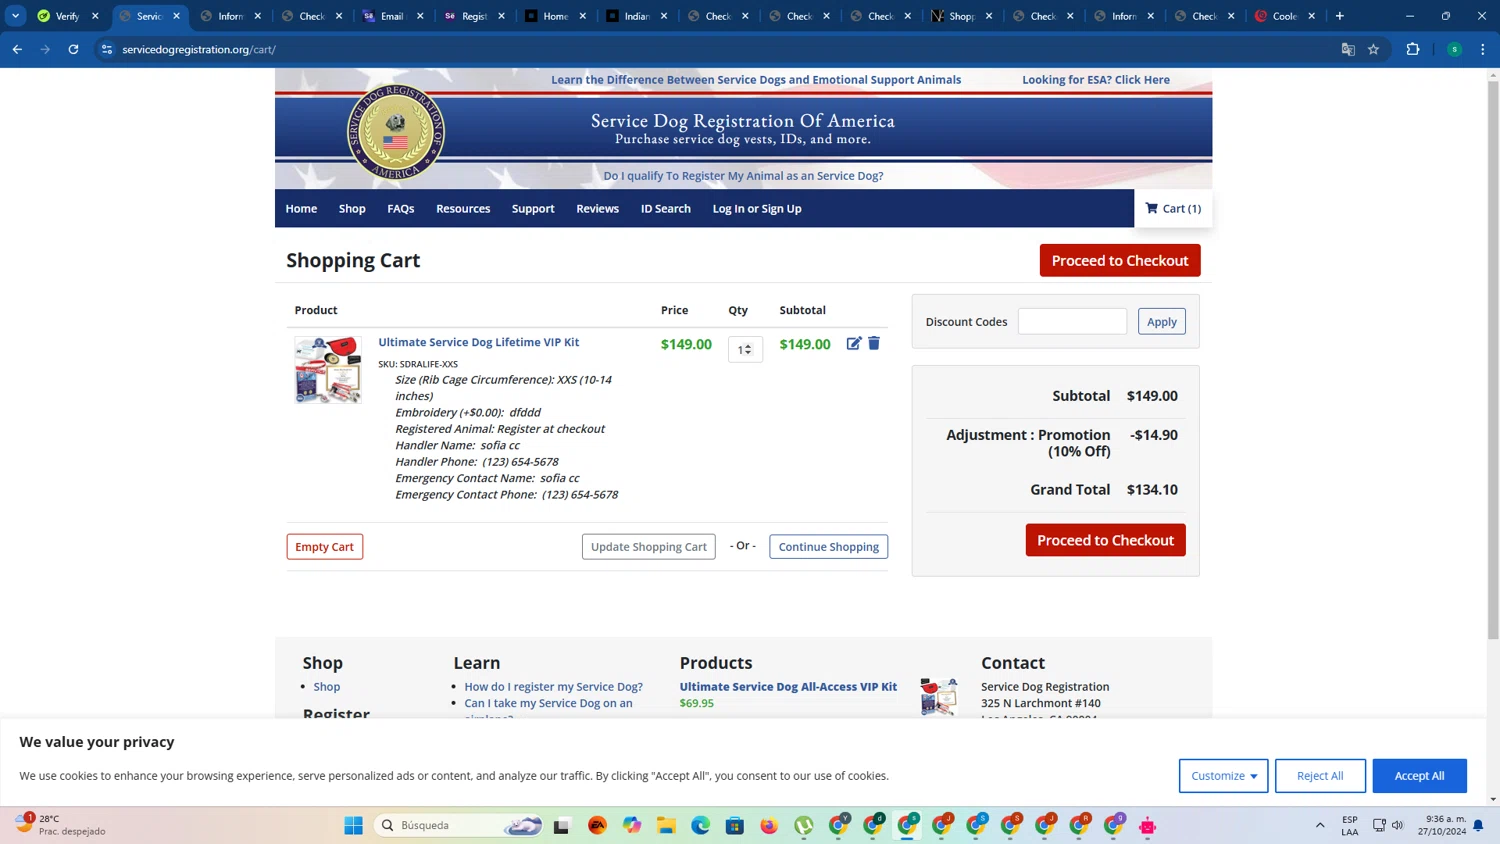1500x844 pixels.
Task: Open the Chrome profile avatar
Action: coord(1454,49)
